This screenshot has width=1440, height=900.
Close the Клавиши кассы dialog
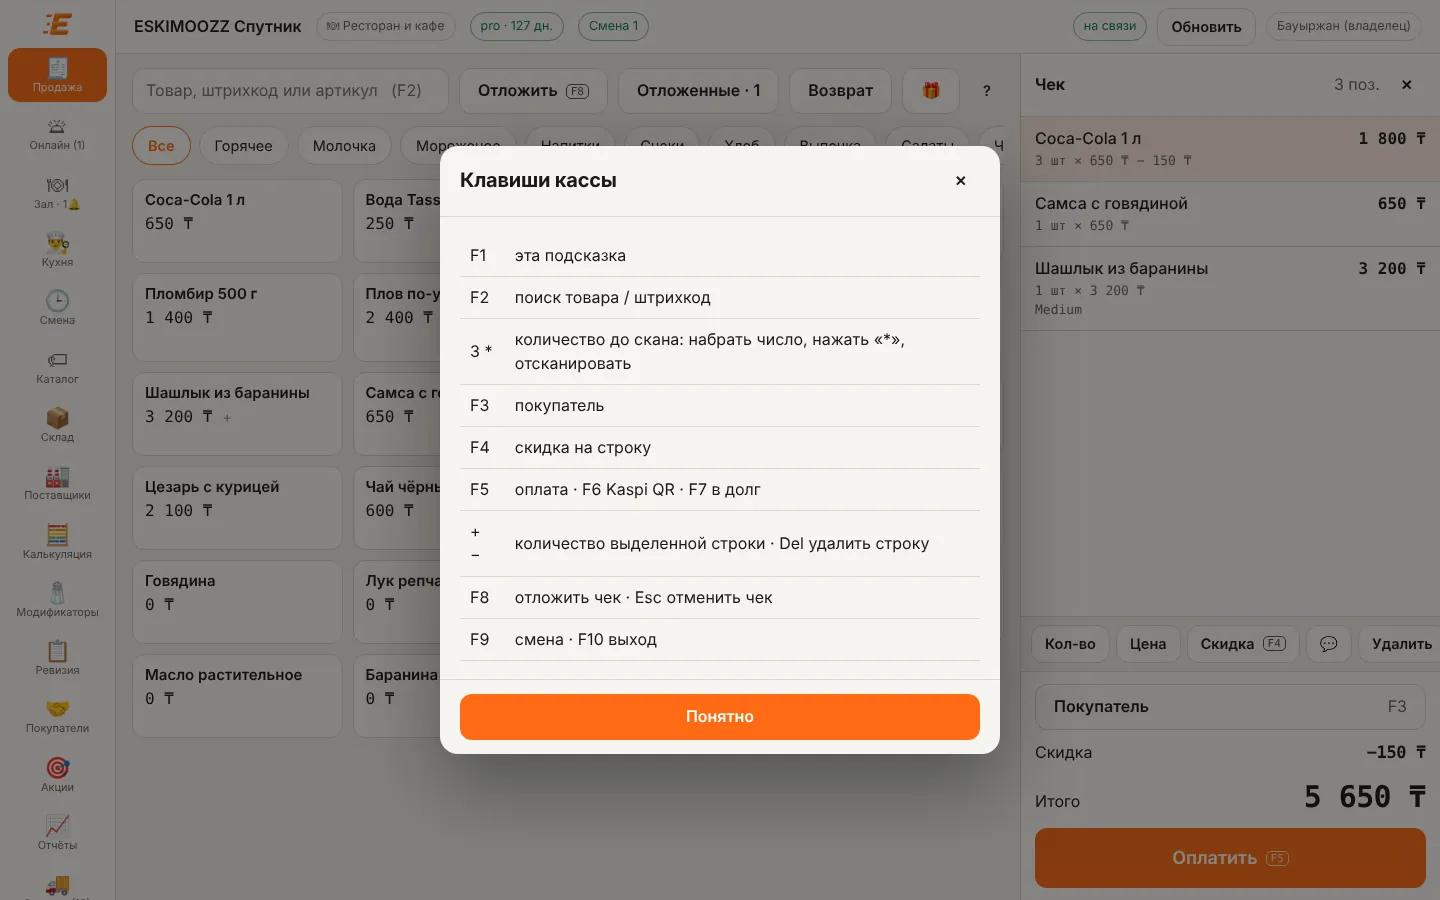point(960,181)
